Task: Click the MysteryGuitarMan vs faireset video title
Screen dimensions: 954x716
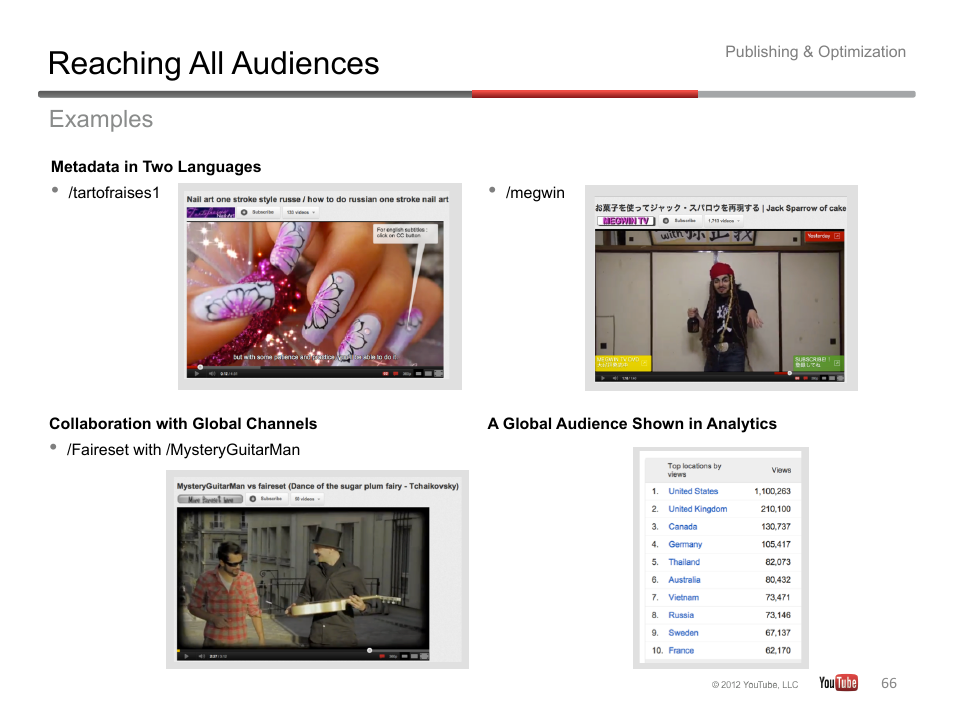Action: (x=318, y=485)
